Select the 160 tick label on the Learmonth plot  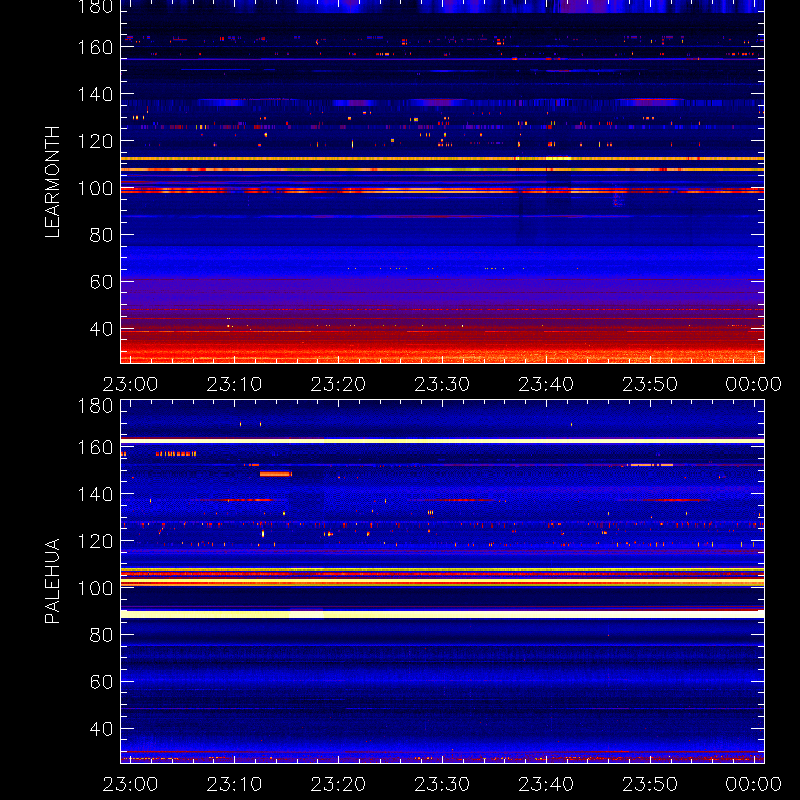(x=95, y=47)
